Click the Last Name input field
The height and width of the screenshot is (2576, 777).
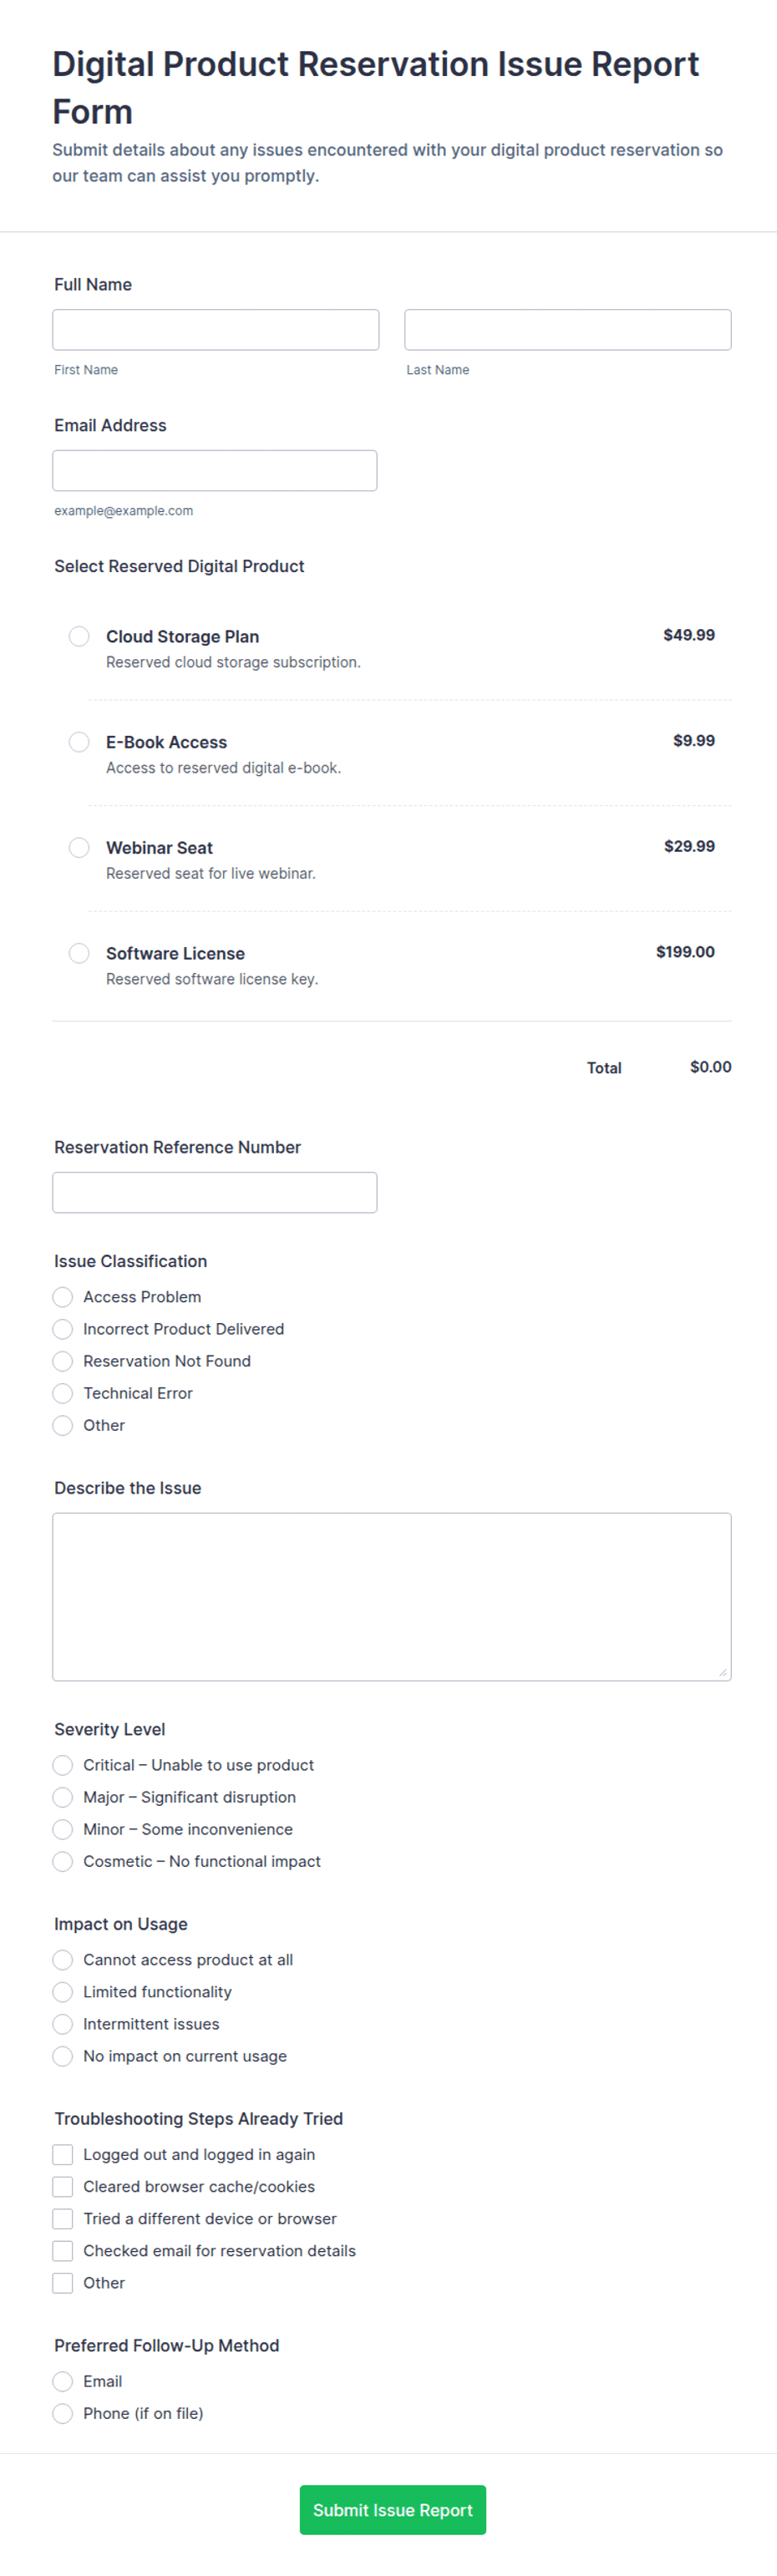tap(568, 330)
